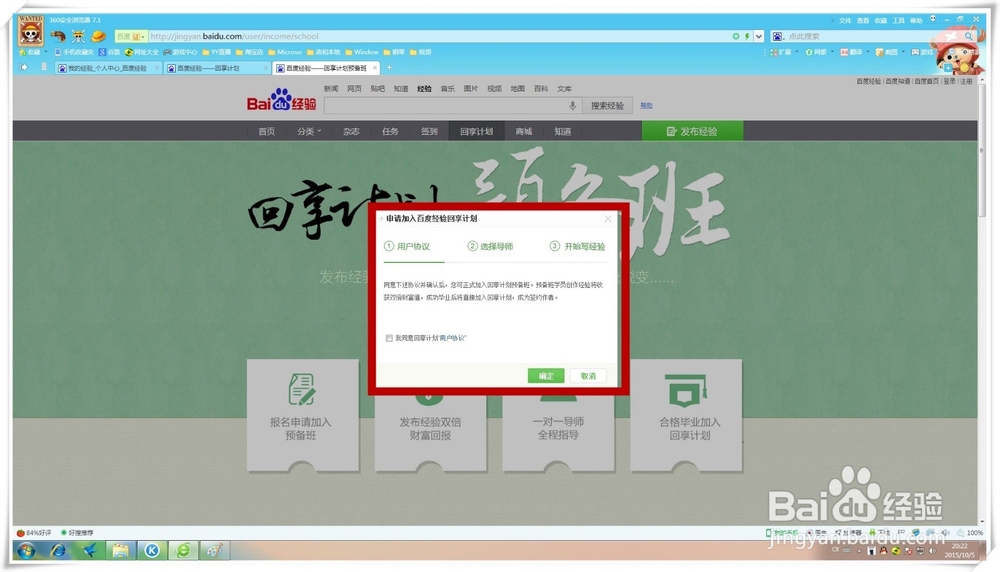Open the 网银 toolbar dropdown
This screenshot has height=572, width=1000.
pos(820,52)
